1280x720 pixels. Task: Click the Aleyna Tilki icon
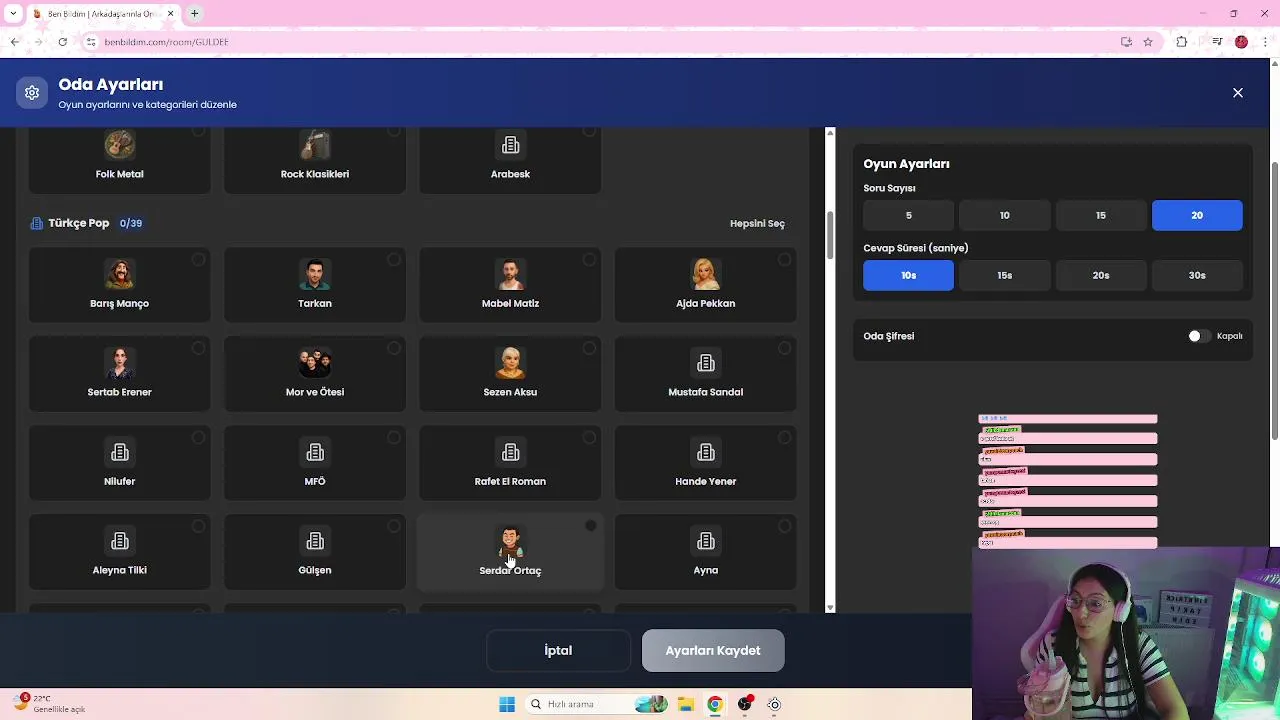coord(119,541)
